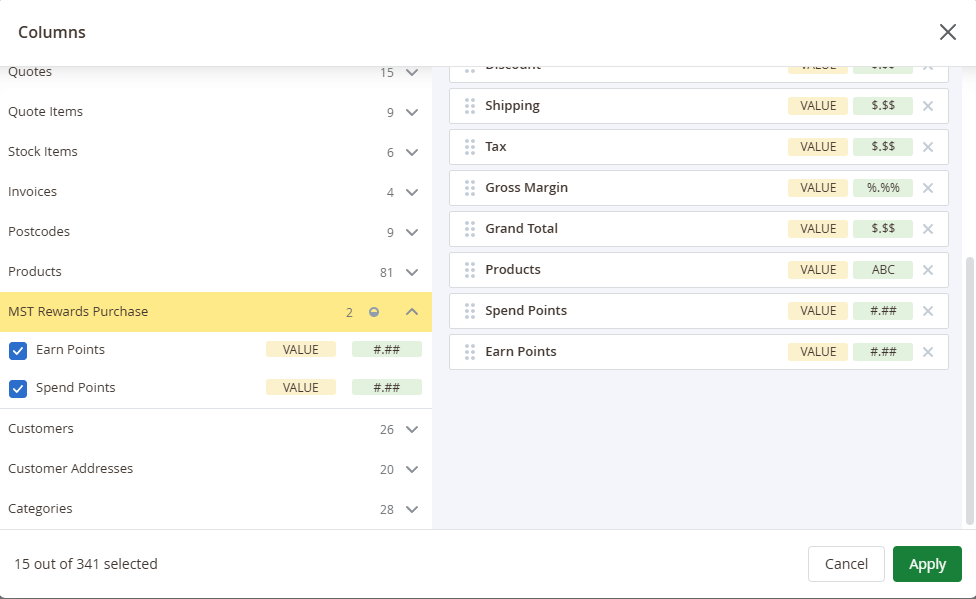The height and width of the screenshot is (599, 976).
Task: Uncheck the Spend Points checkbox
Action: 18,388
